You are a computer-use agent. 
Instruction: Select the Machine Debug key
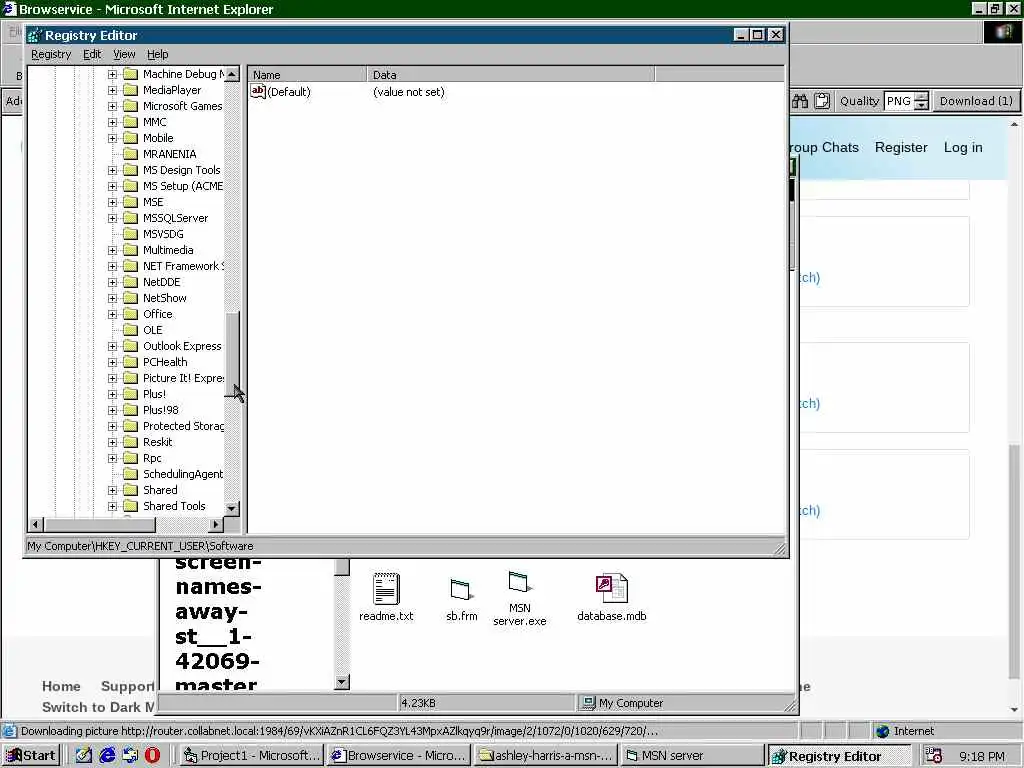coord(183,74)
